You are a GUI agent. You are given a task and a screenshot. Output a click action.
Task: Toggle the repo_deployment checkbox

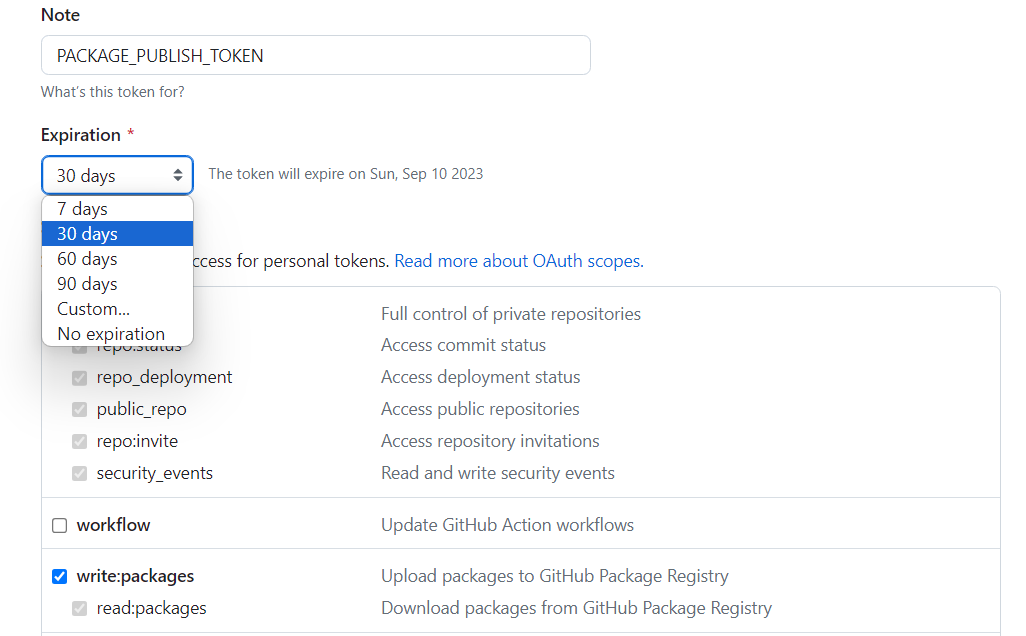79,378
